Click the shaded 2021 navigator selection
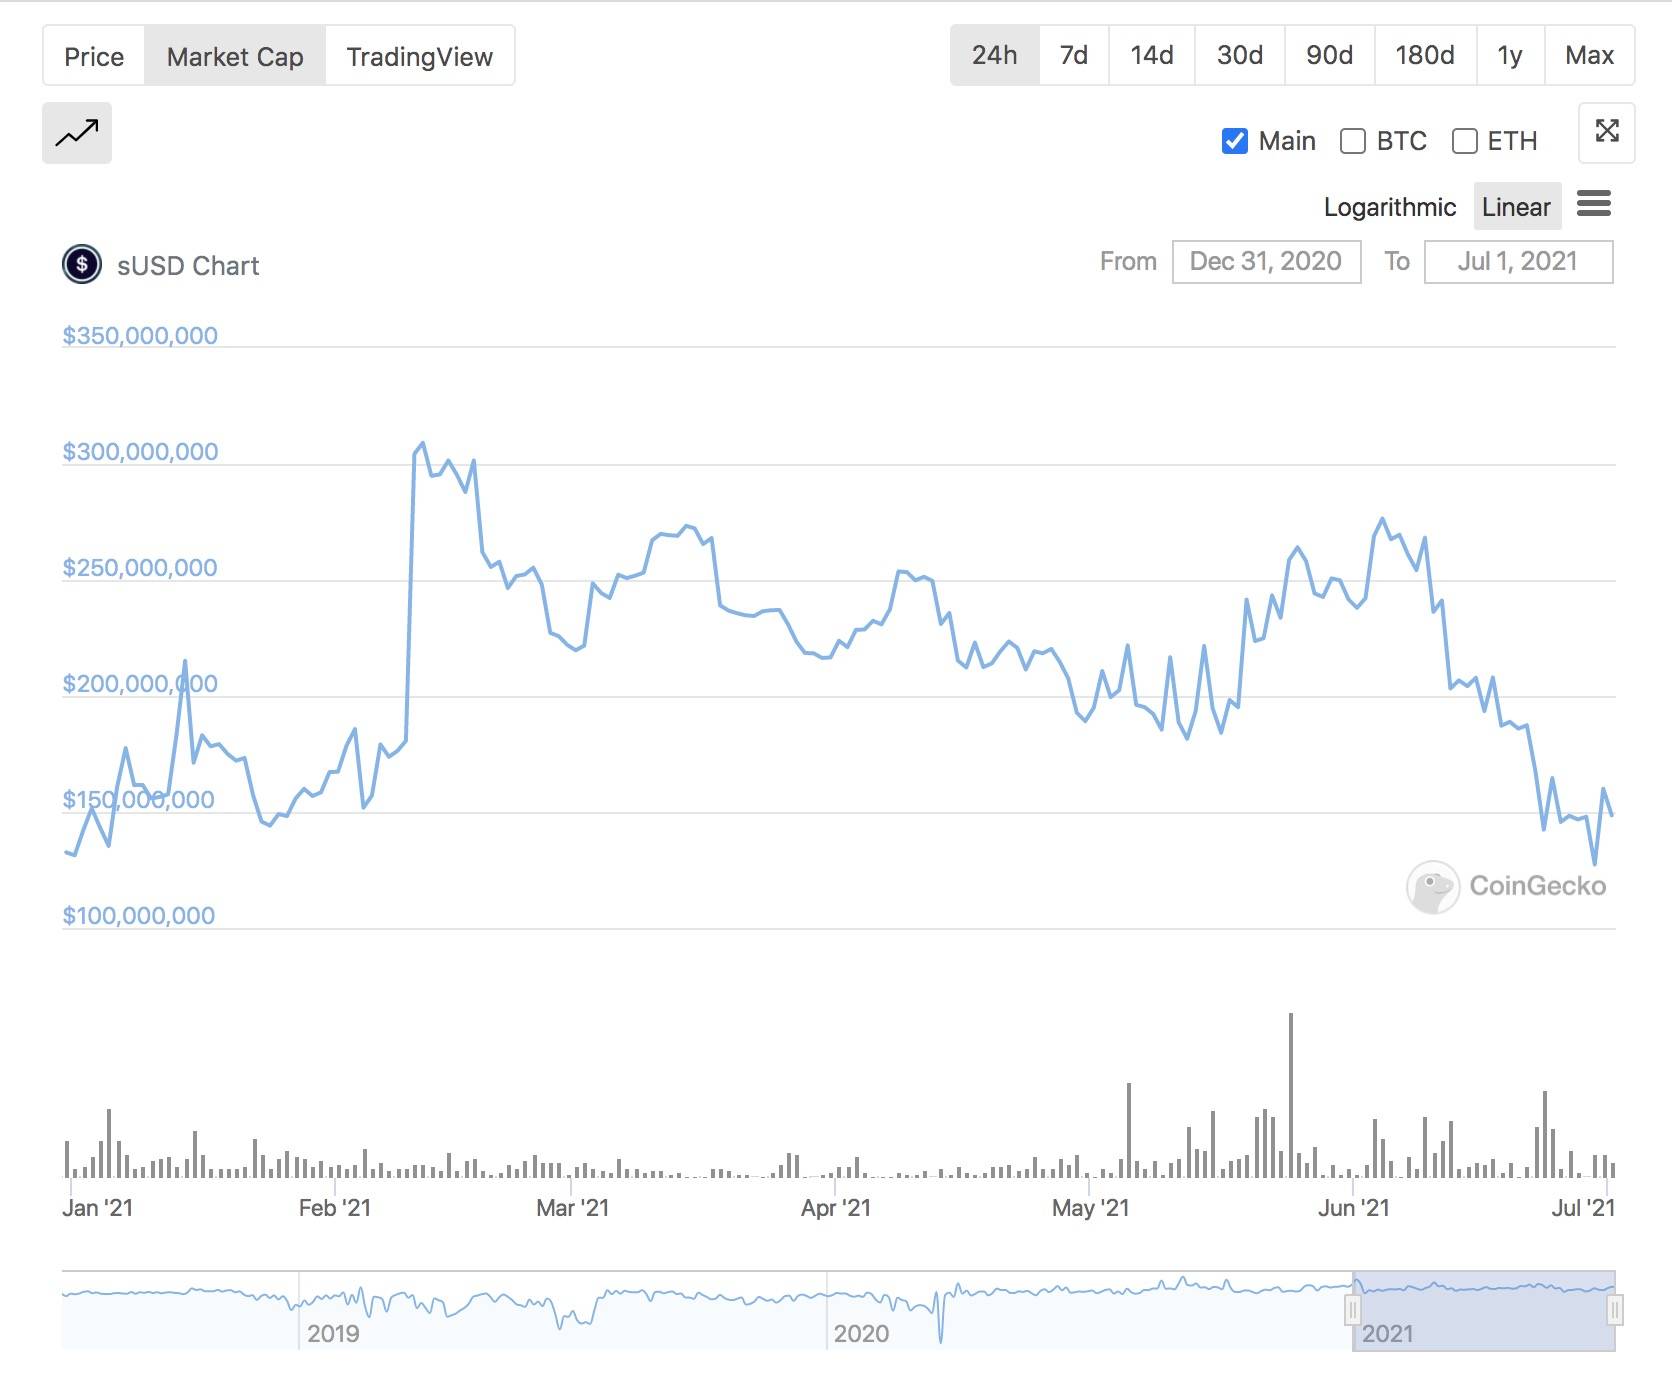 [1484, 1311]
